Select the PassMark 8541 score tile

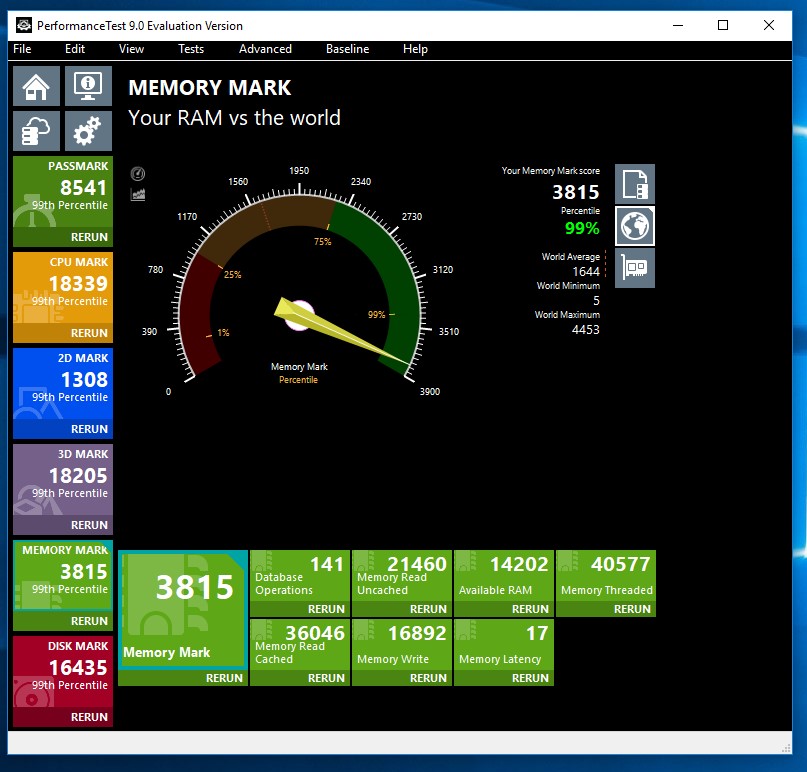tap(63, 191)
